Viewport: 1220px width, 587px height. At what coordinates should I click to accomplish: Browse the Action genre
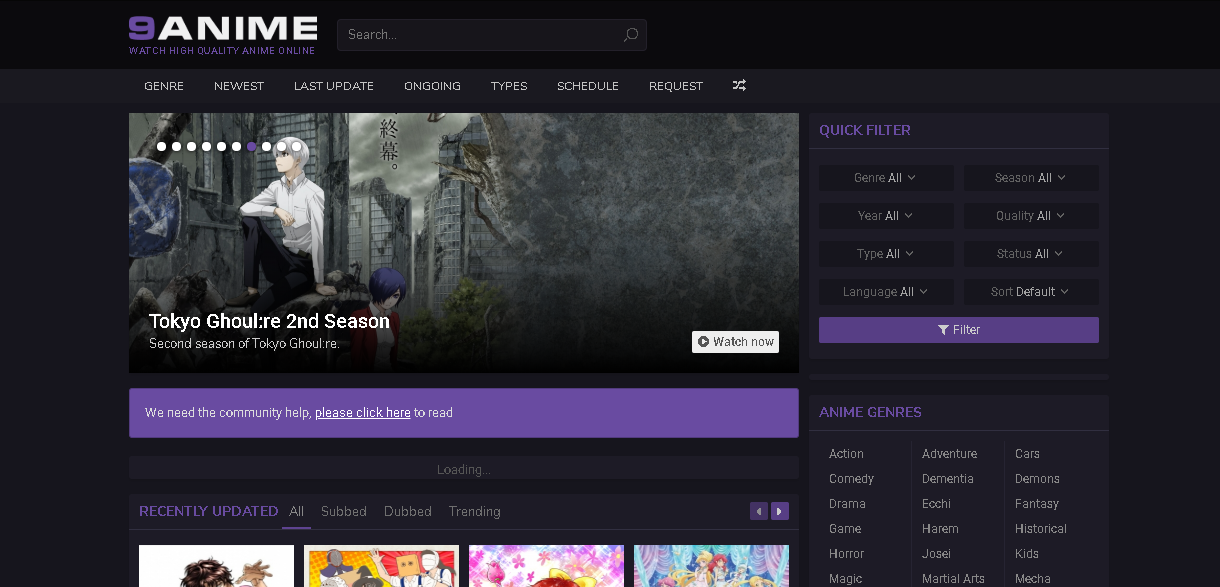click(x=846, y=454)
